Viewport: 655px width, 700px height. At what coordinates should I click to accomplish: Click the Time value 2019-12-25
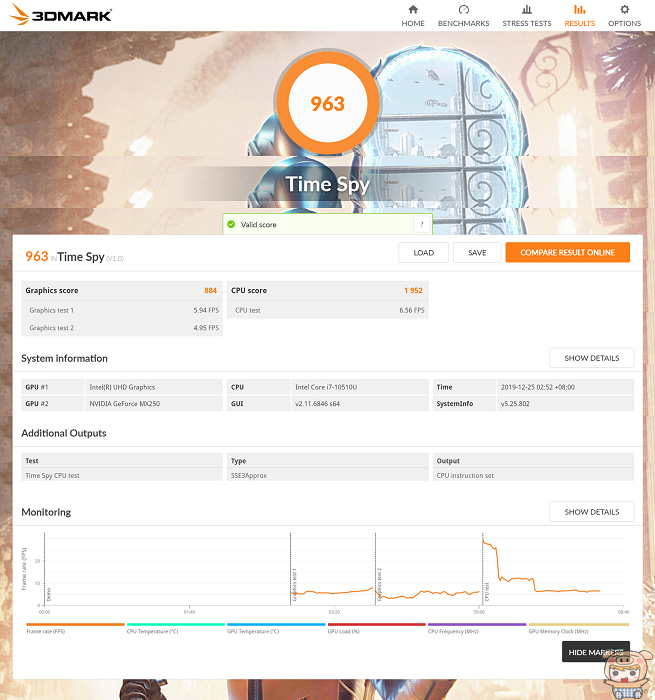[538, 387]
